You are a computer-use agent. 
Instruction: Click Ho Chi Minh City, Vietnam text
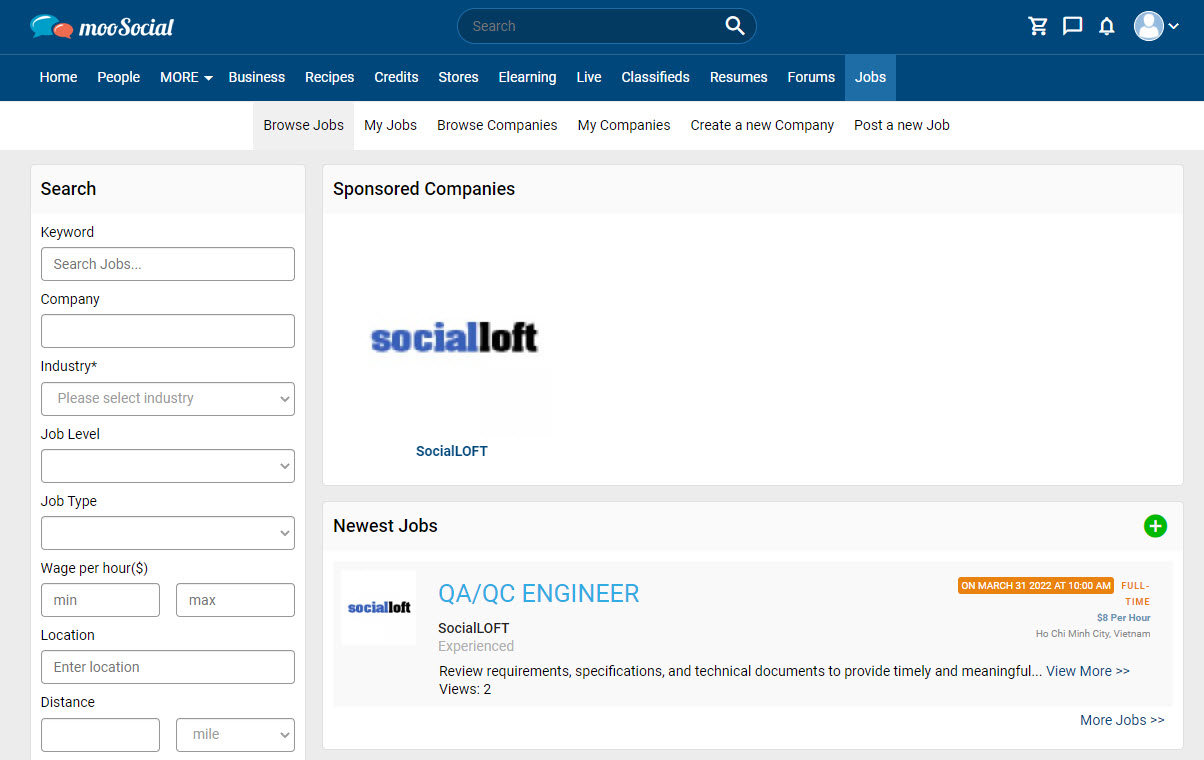coord(1093,634)
